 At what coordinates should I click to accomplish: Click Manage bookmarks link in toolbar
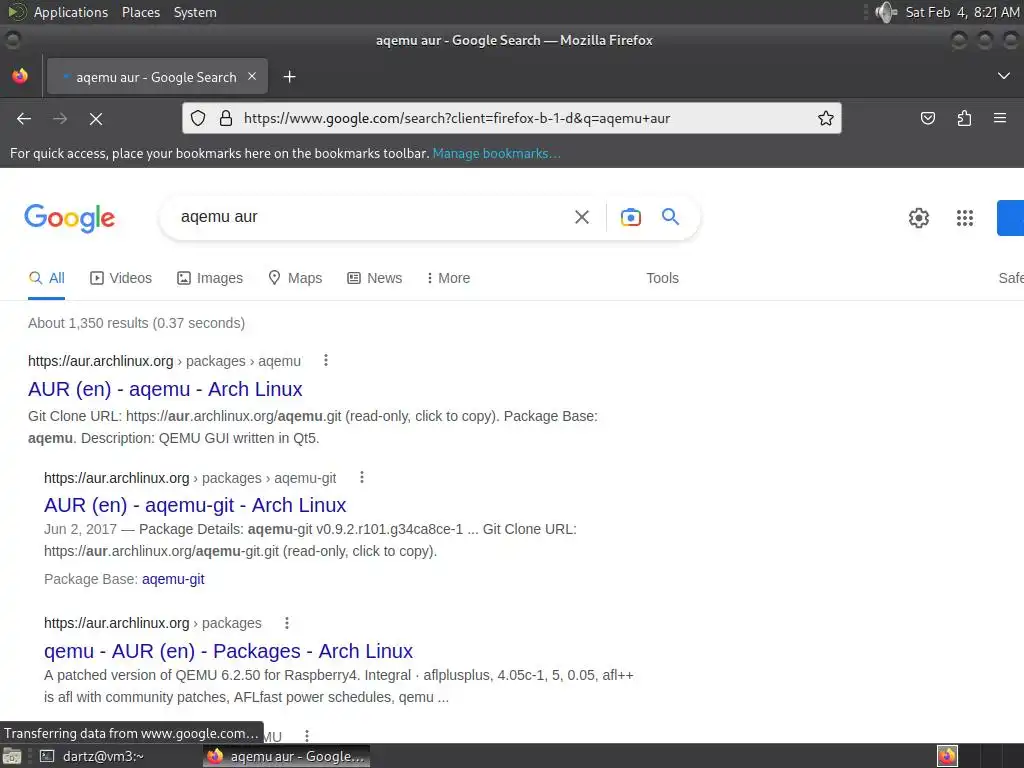coord(496,153)
